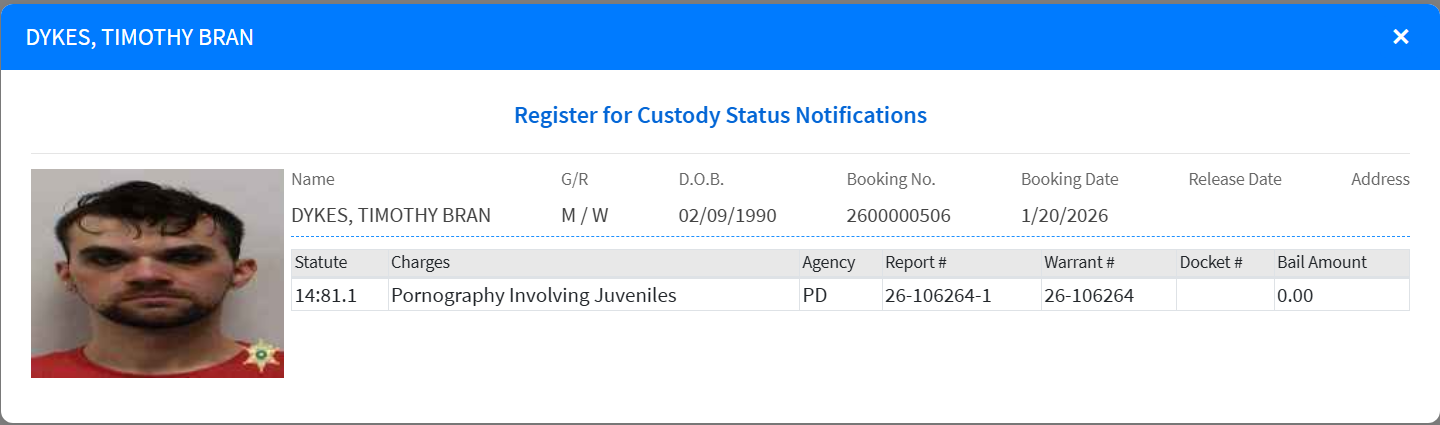The width and height of the screenshot is (1440, 425).
Task: Click the booking date 1/20/2026
Action: 1065,216
